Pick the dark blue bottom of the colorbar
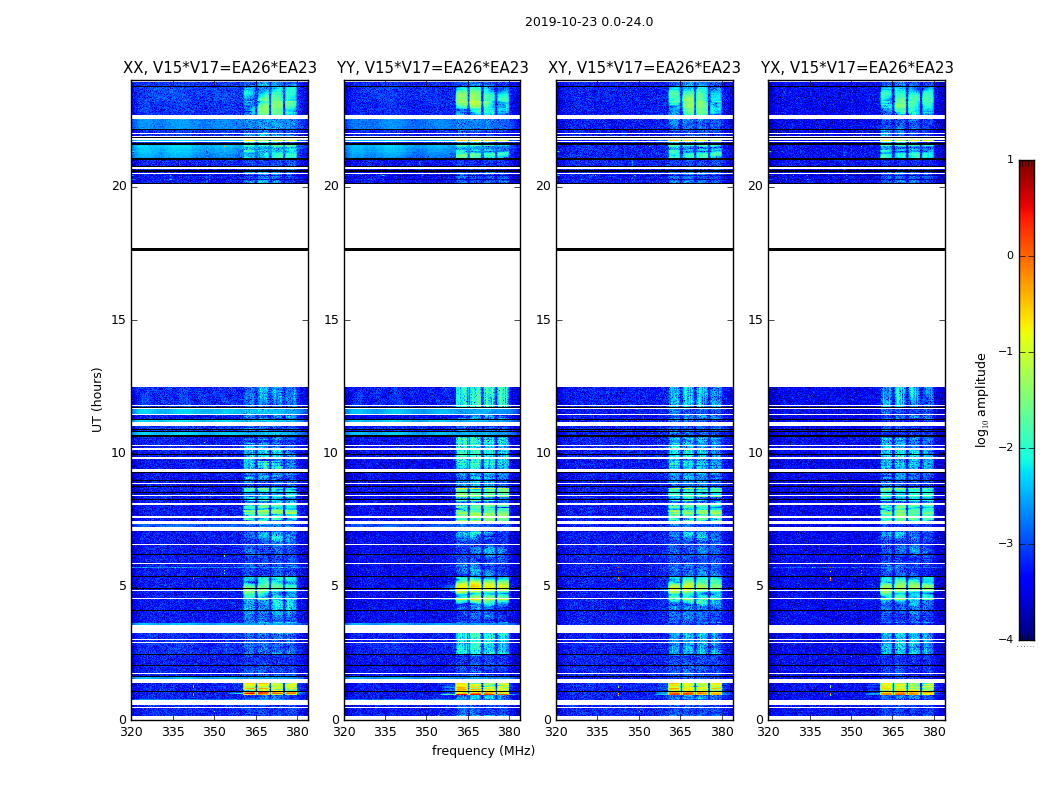This screenshot has height=800, width=1050. coord(1026,630)
